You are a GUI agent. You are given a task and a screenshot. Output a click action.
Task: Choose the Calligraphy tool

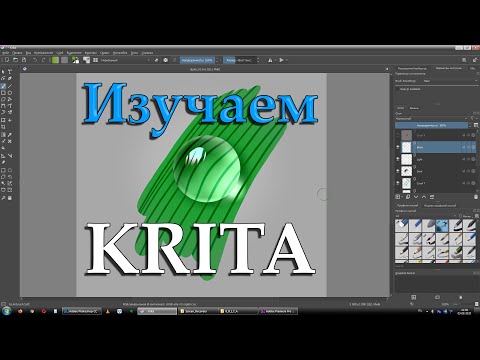(10, 79)
